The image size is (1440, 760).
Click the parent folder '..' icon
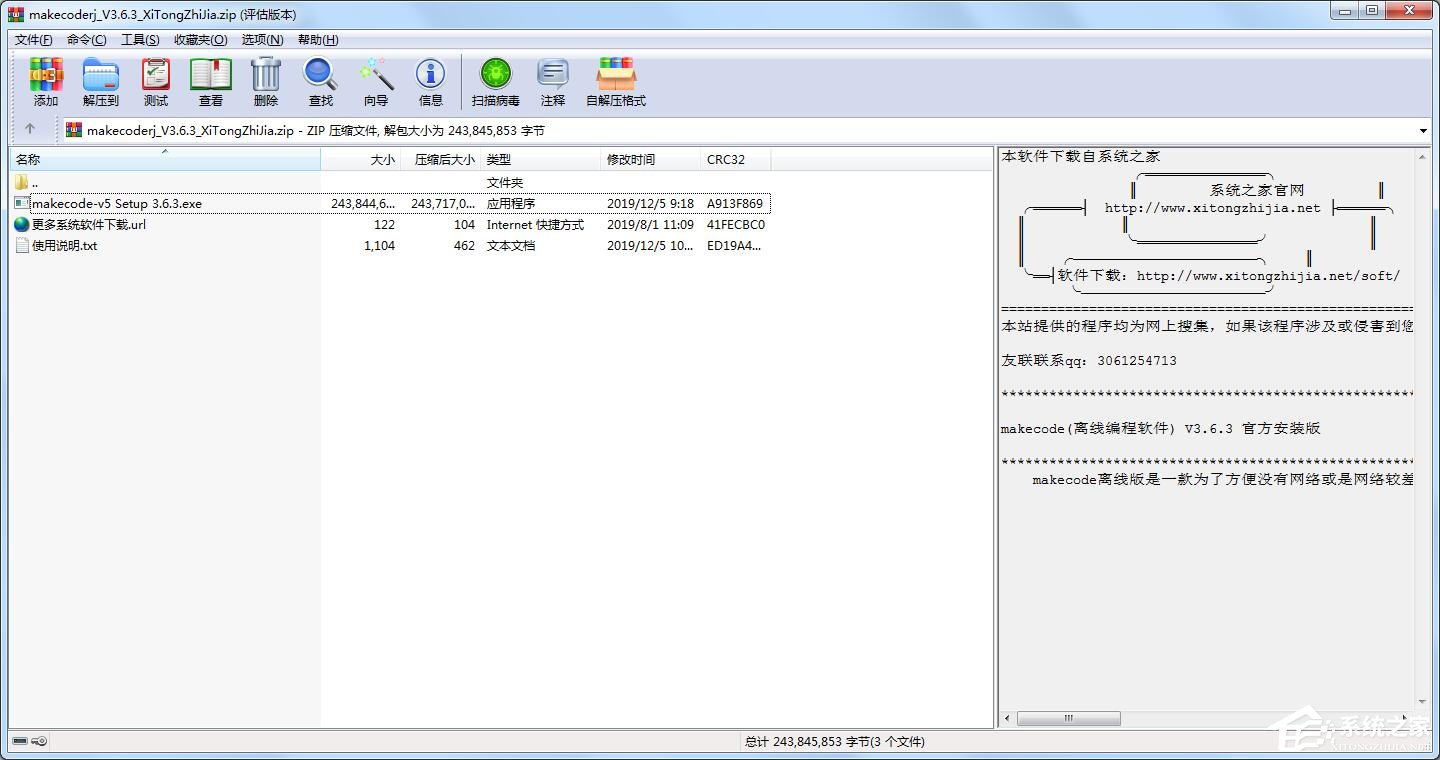coord(22,182)
